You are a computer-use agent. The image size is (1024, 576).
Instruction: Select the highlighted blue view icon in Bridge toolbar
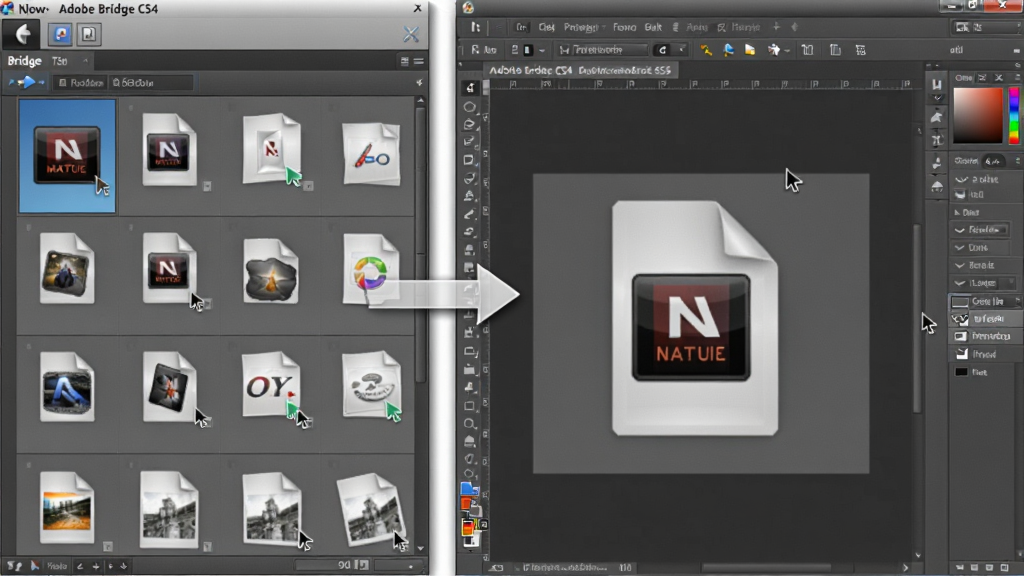(61, 34)
